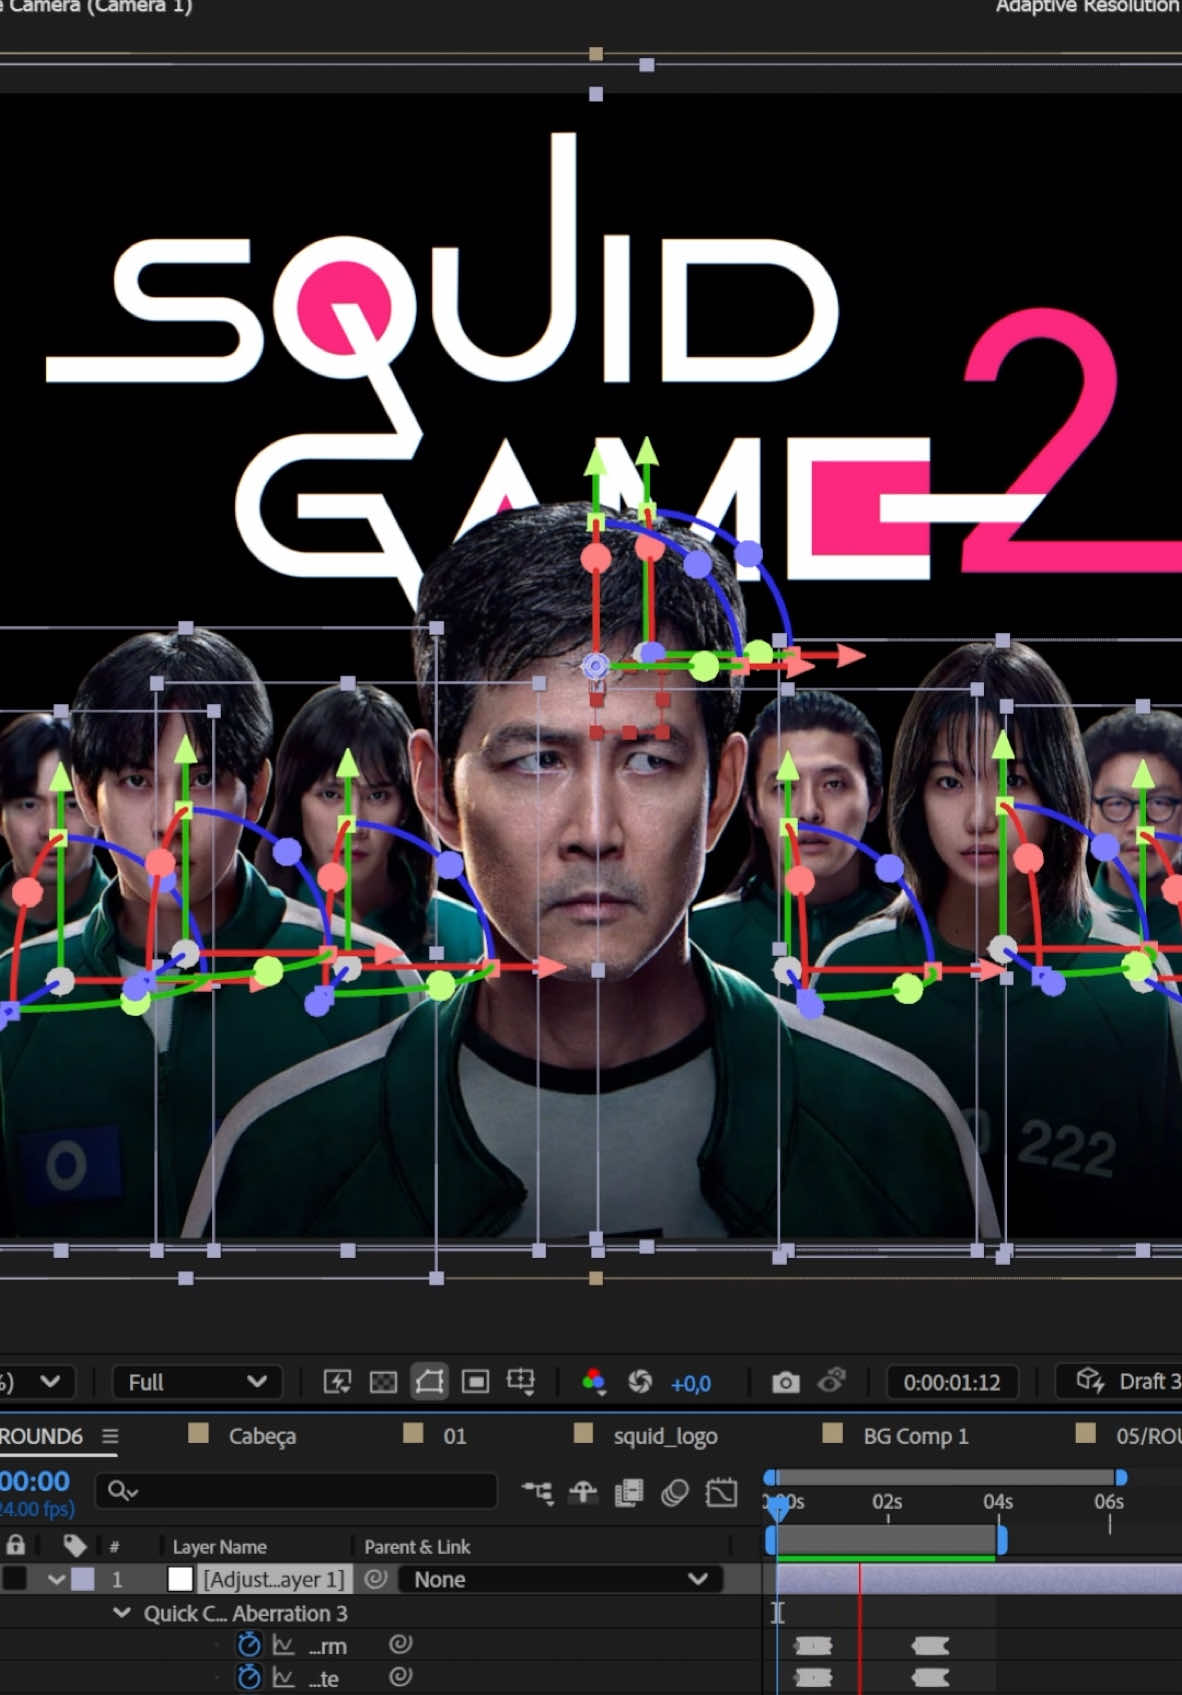Viewport: 1182px width, 1695px height.
Task: Click the 0:00:01:12 timecode button
Action: pos(952,1382)
